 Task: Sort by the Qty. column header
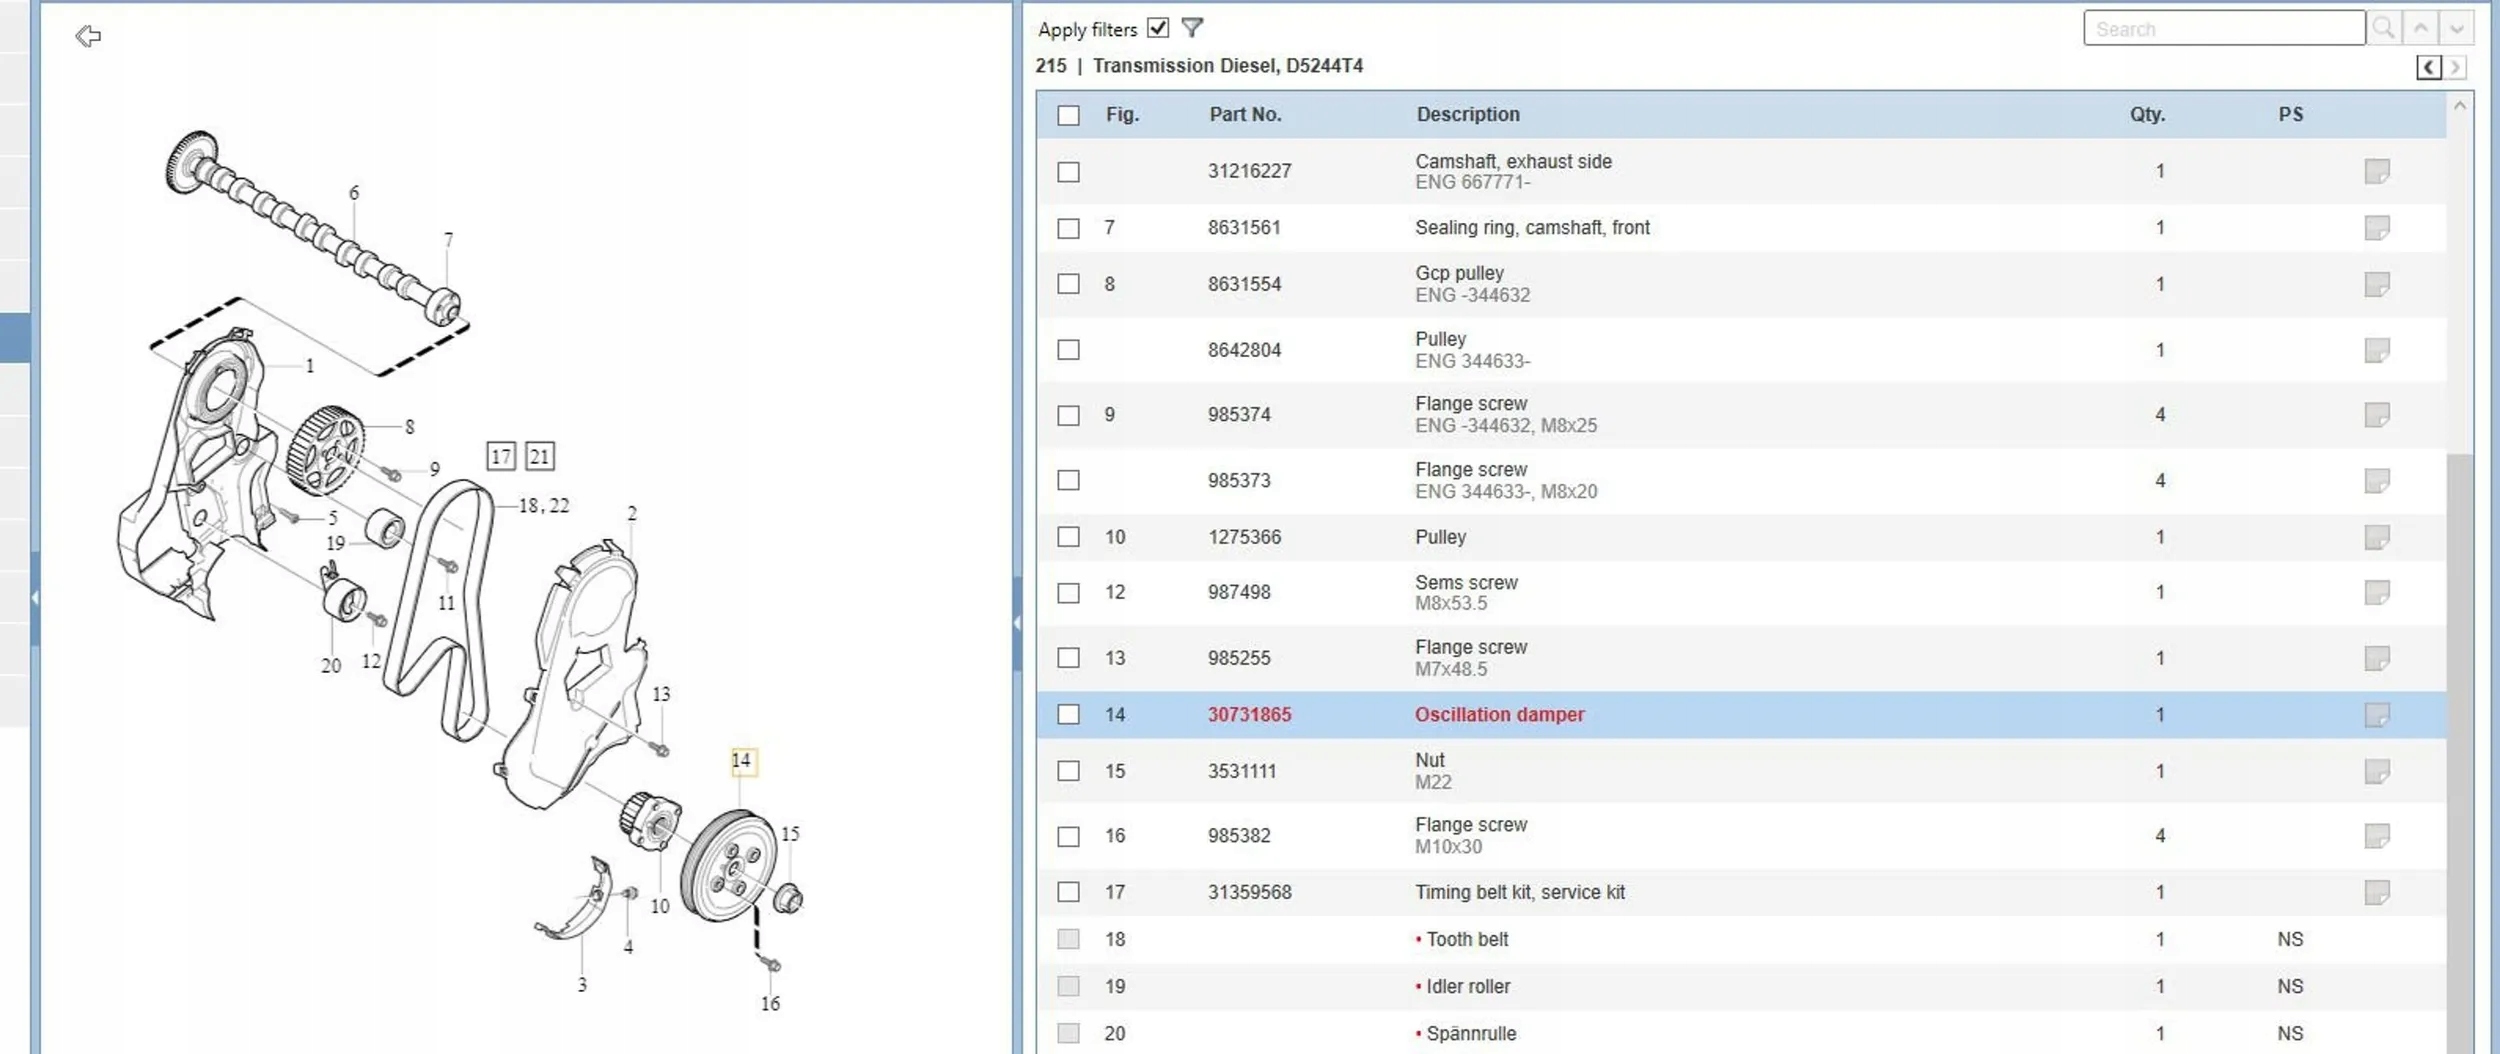tap(2147, 115)
